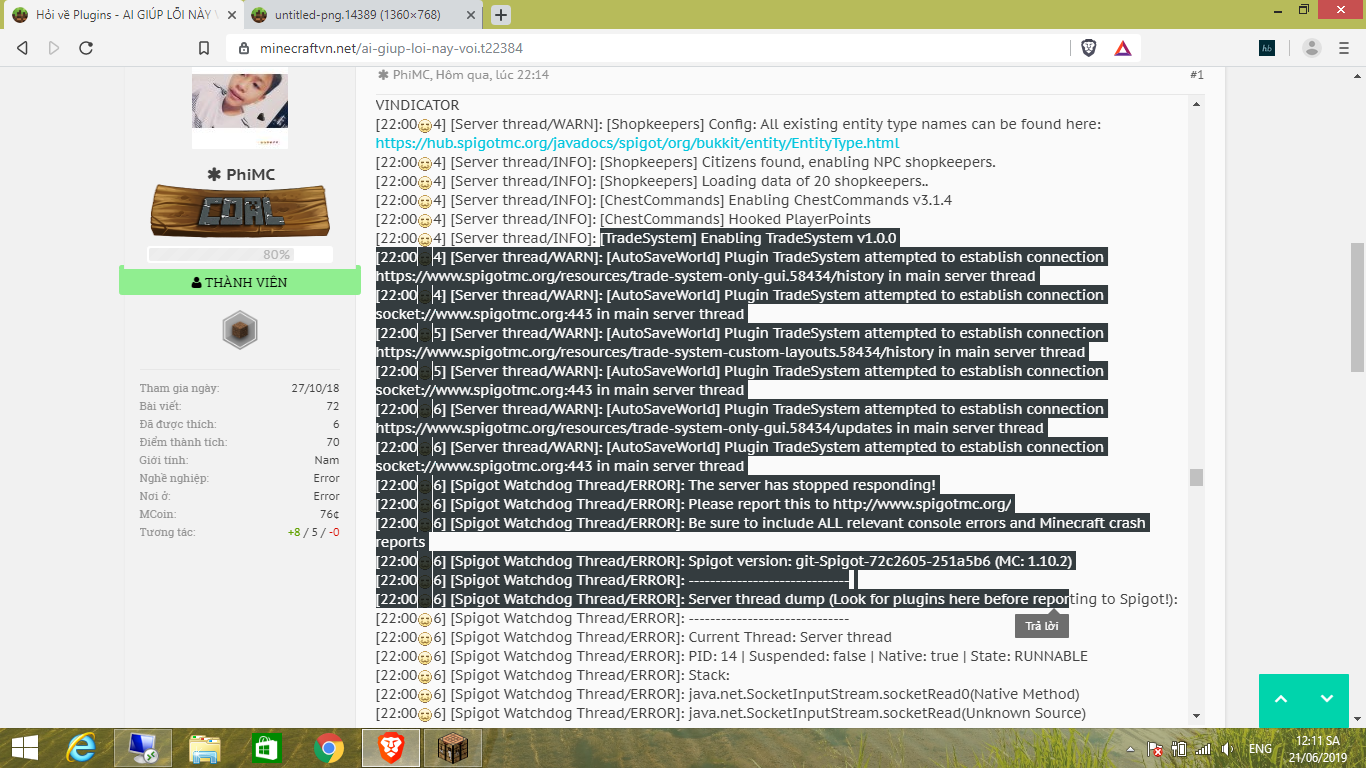Viewport: 1366px width, 768px height.
Task: Click the THÀNH VIÊN member banner
Action: (240, 282)
